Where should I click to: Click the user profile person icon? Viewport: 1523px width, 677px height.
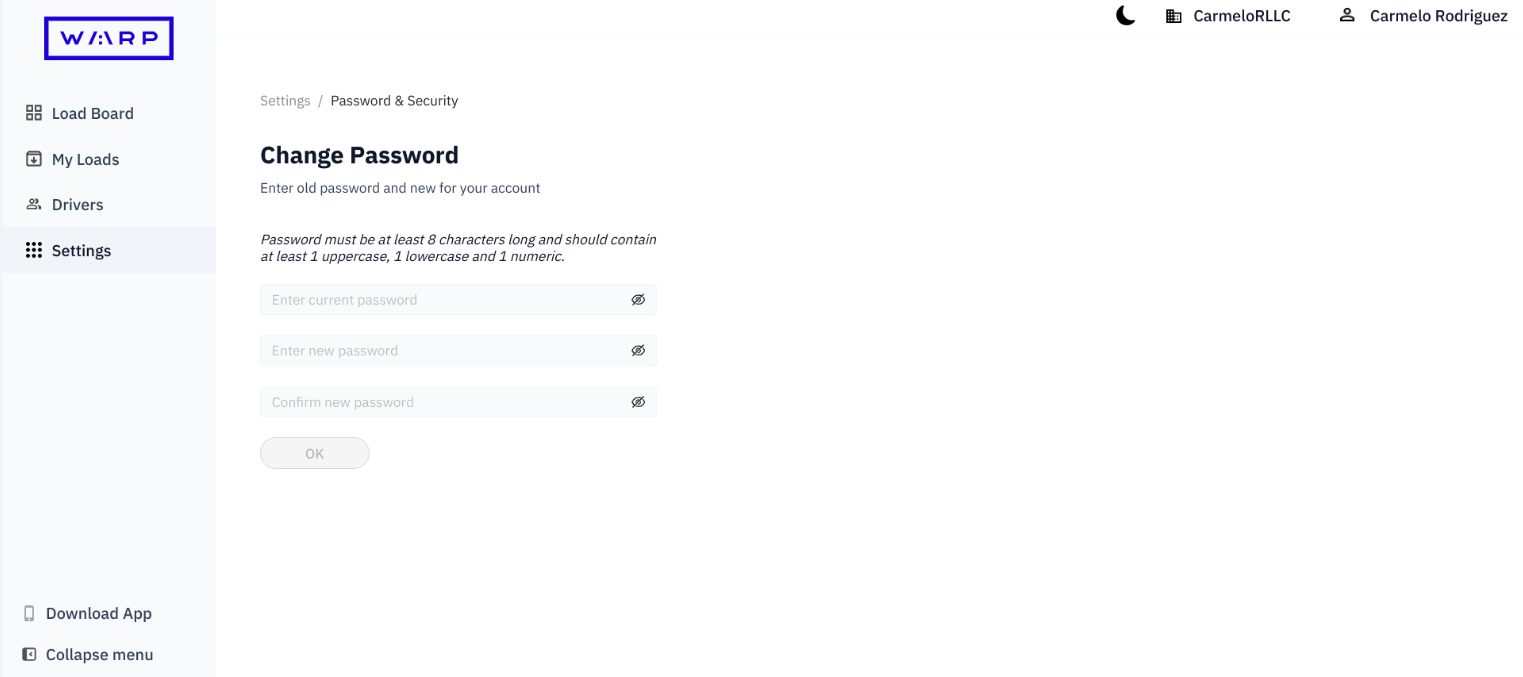tap(1347, 15)
